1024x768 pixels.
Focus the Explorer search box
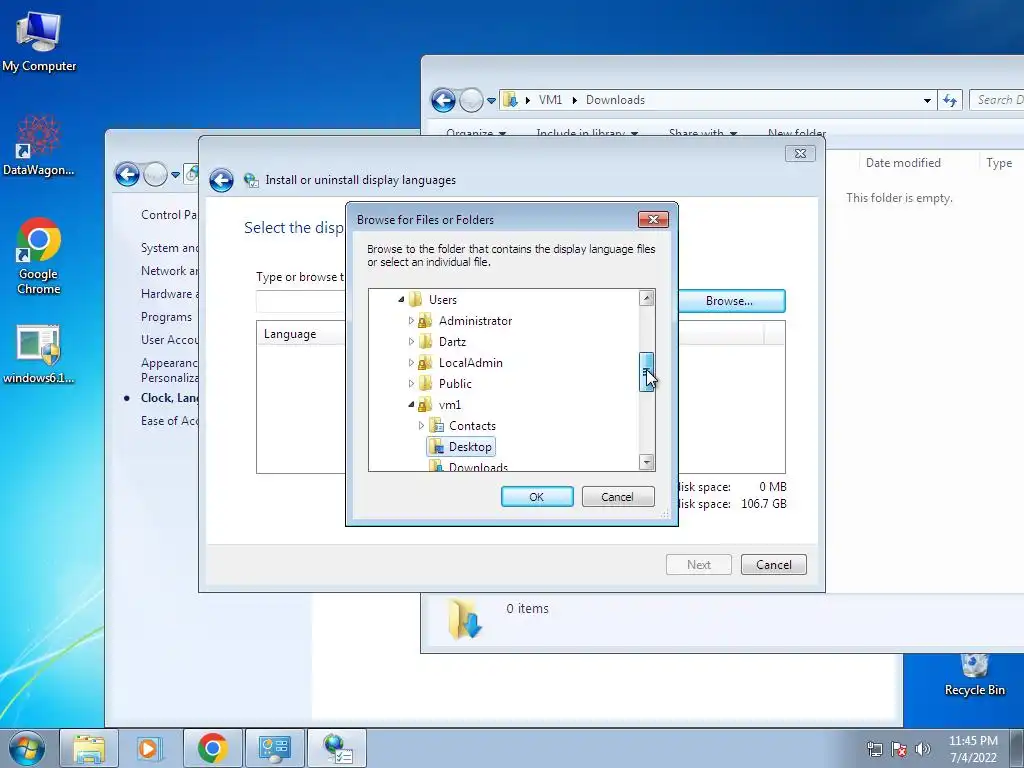pos(997,100)
